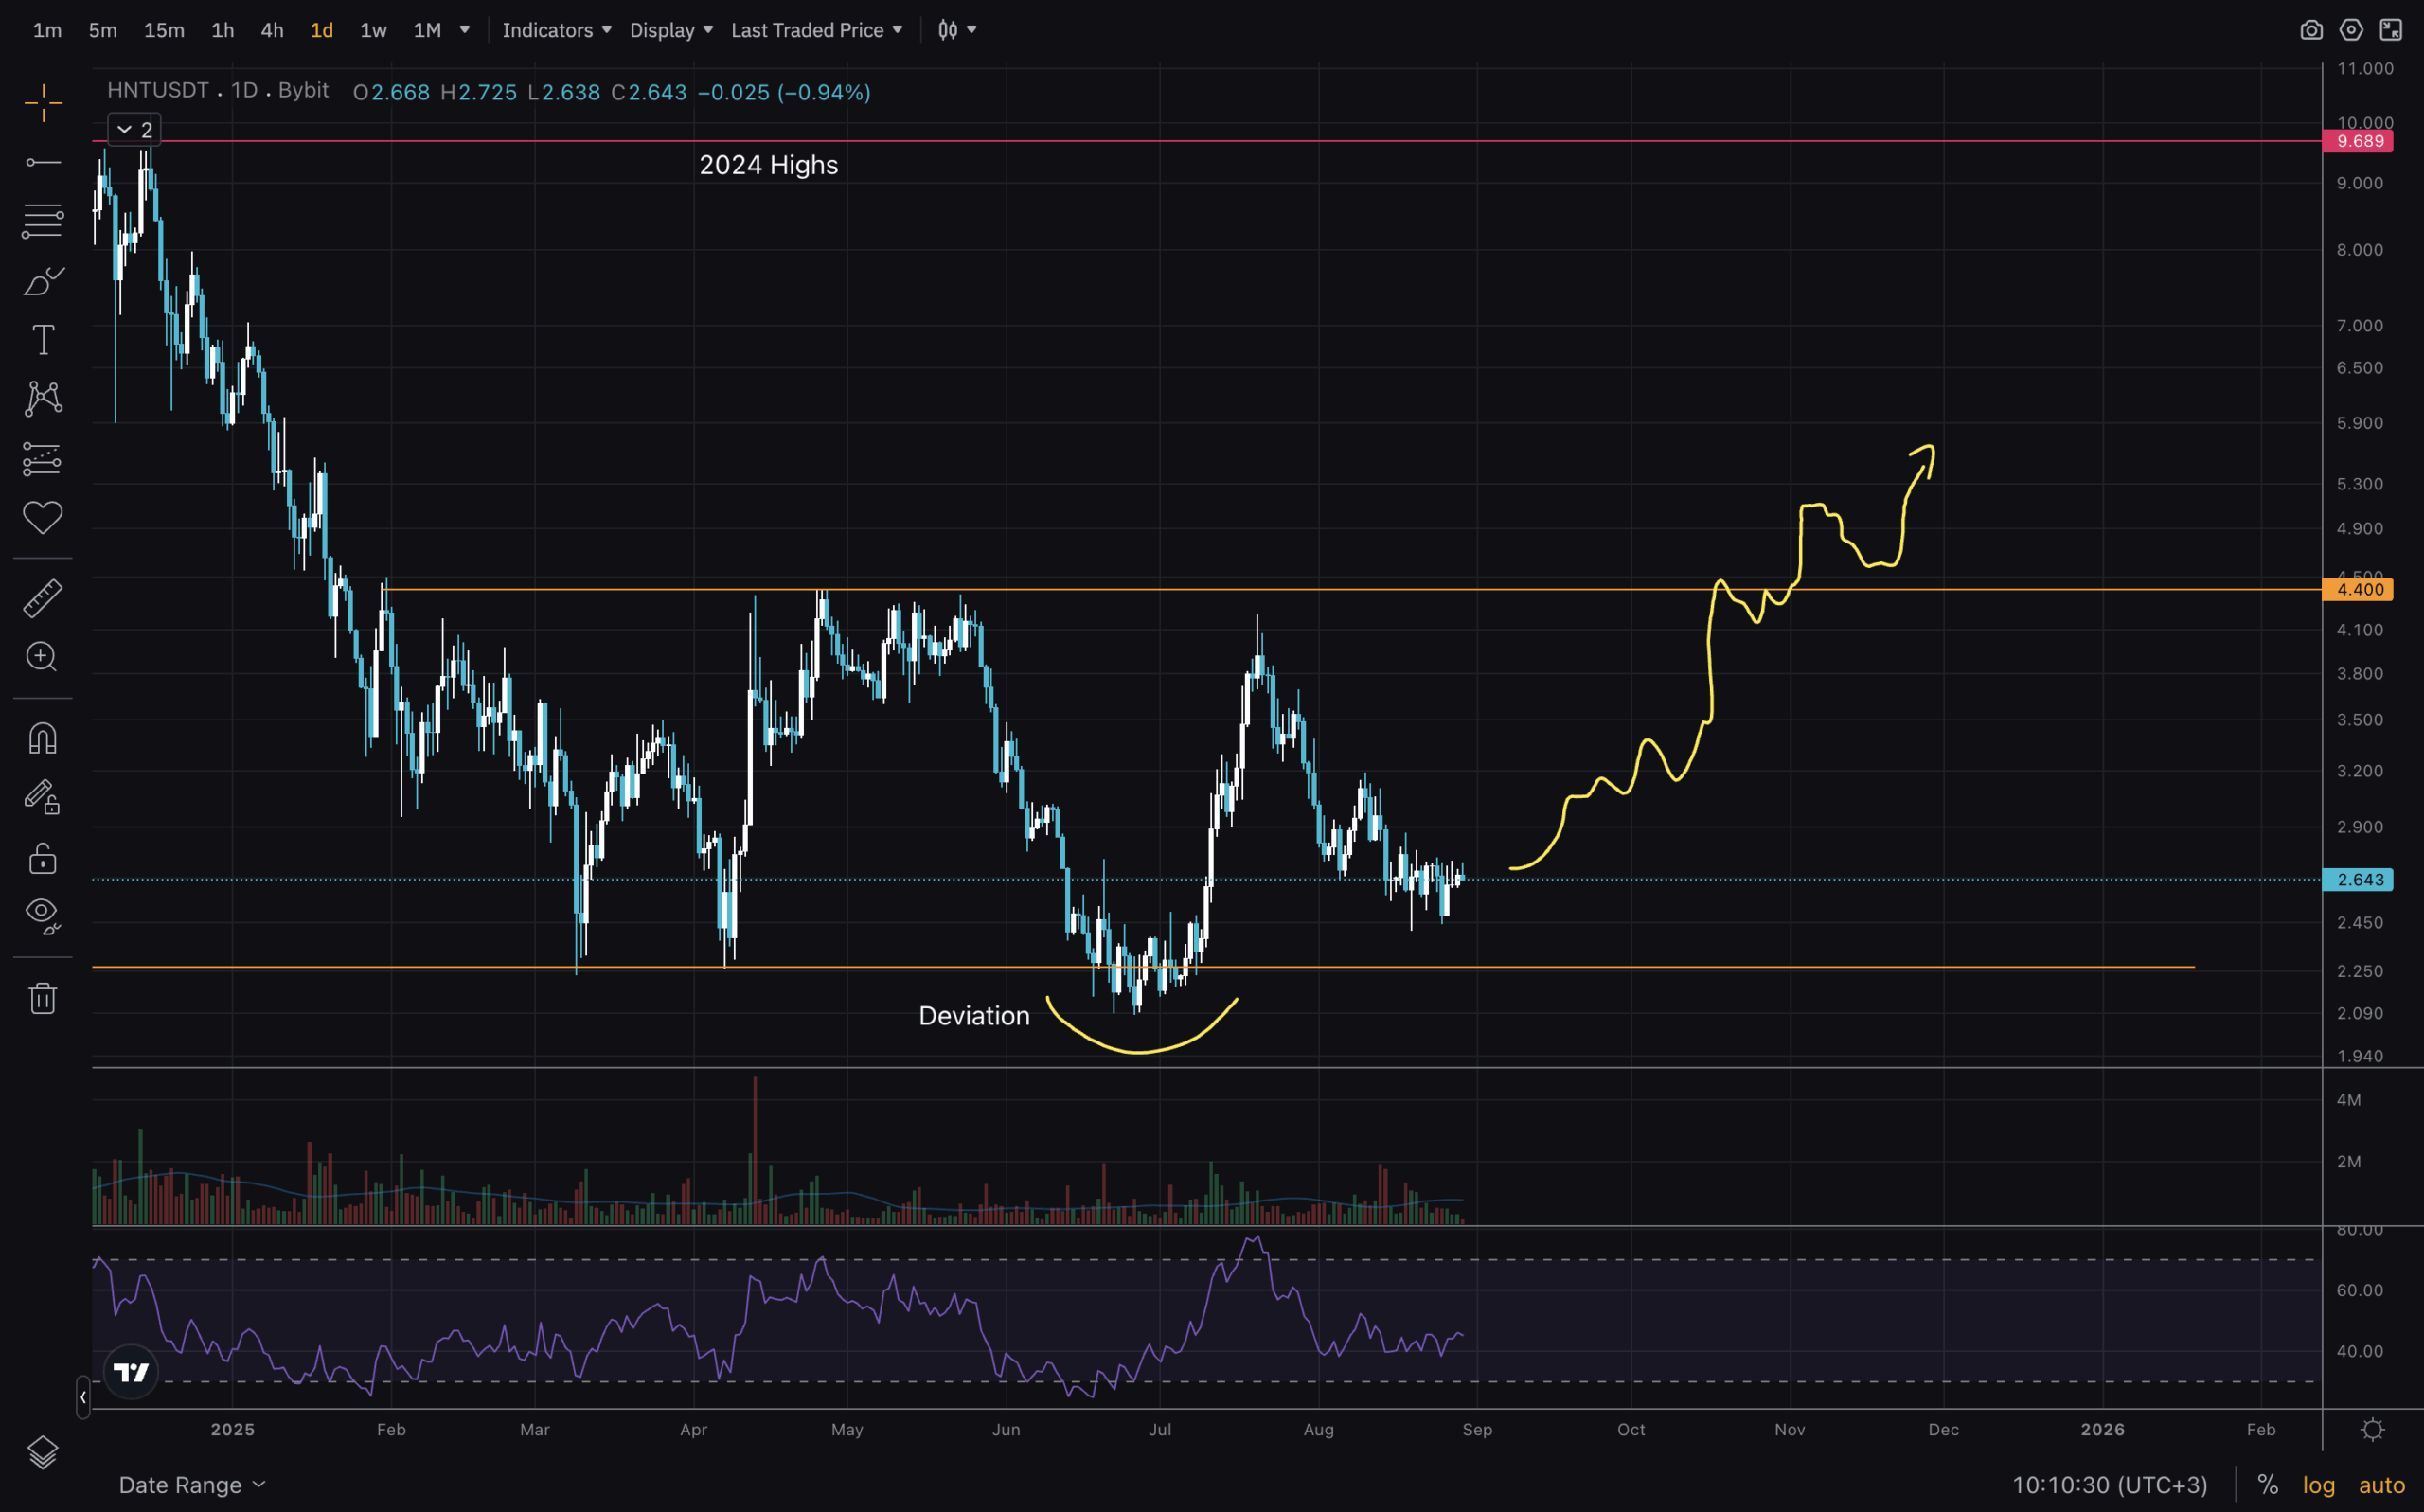The width and height of the screenshot is (2424, 1512).
Task: Toggle magnet mode on
Action: pos(43,738)
